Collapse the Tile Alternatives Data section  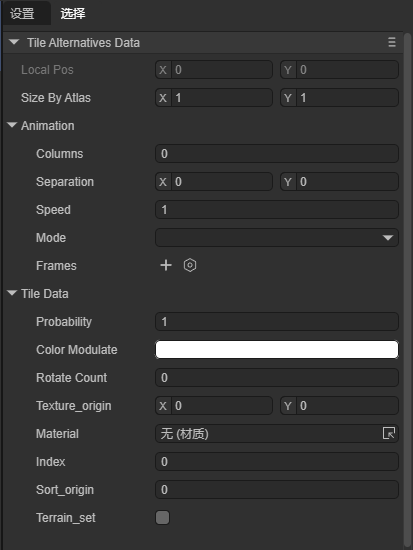(14, 42)
